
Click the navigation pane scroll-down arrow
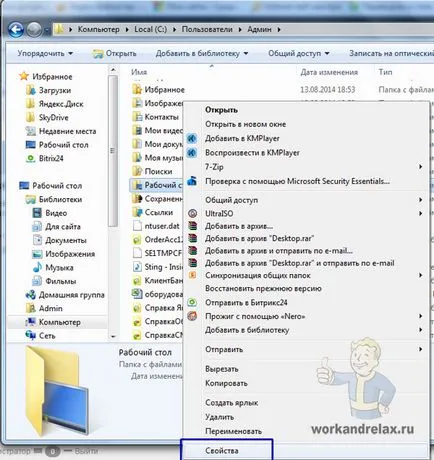point(113,336)
